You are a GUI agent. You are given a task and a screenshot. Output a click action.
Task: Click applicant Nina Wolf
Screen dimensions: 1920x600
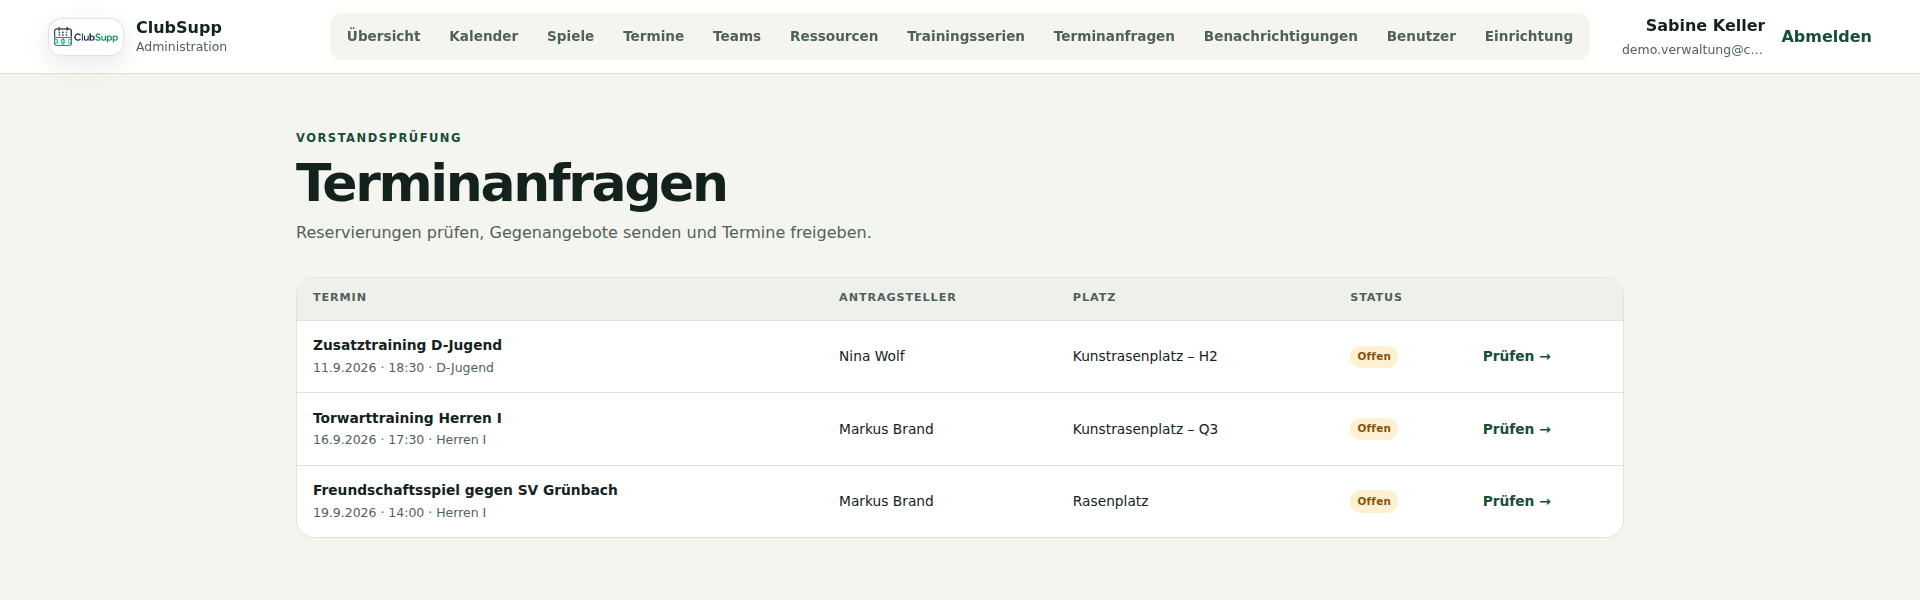tap(872, 356)
